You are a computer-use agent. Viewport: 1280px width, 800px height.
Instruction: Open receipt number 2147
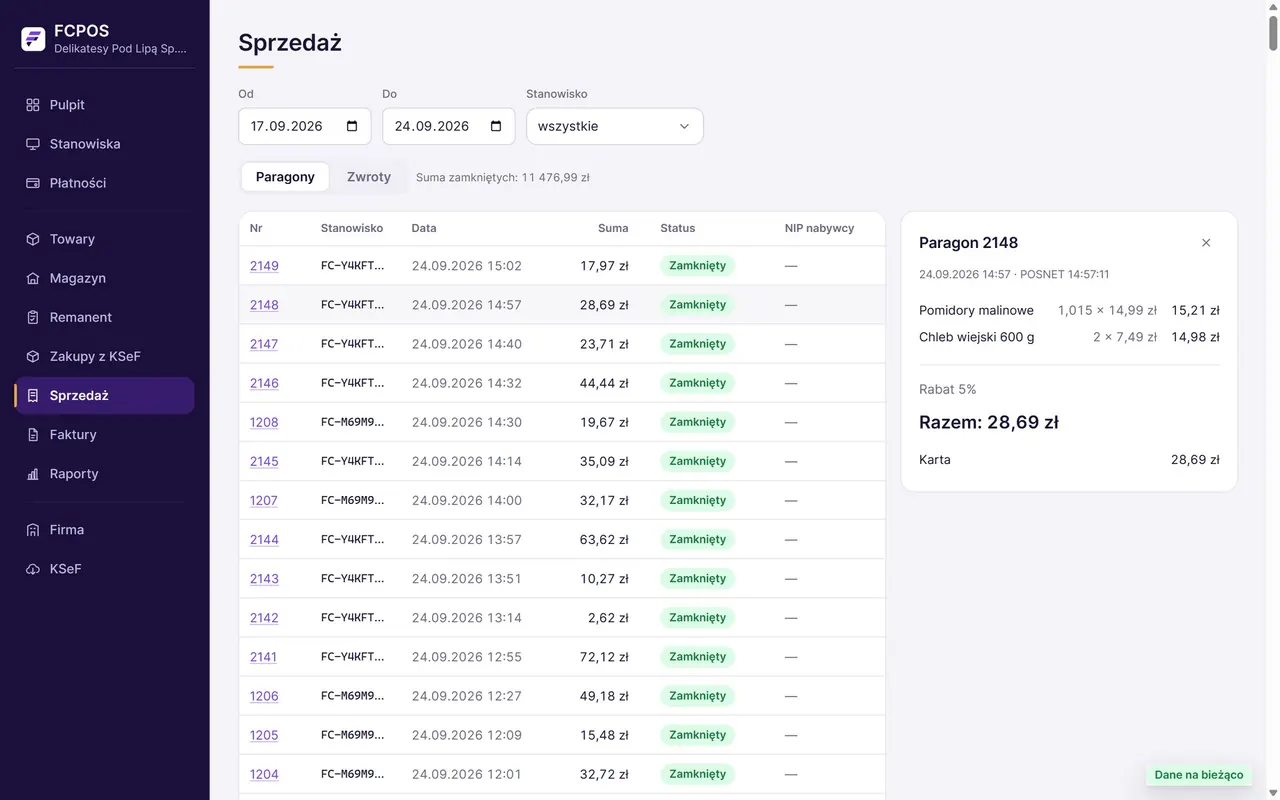[x=264, y=344]
